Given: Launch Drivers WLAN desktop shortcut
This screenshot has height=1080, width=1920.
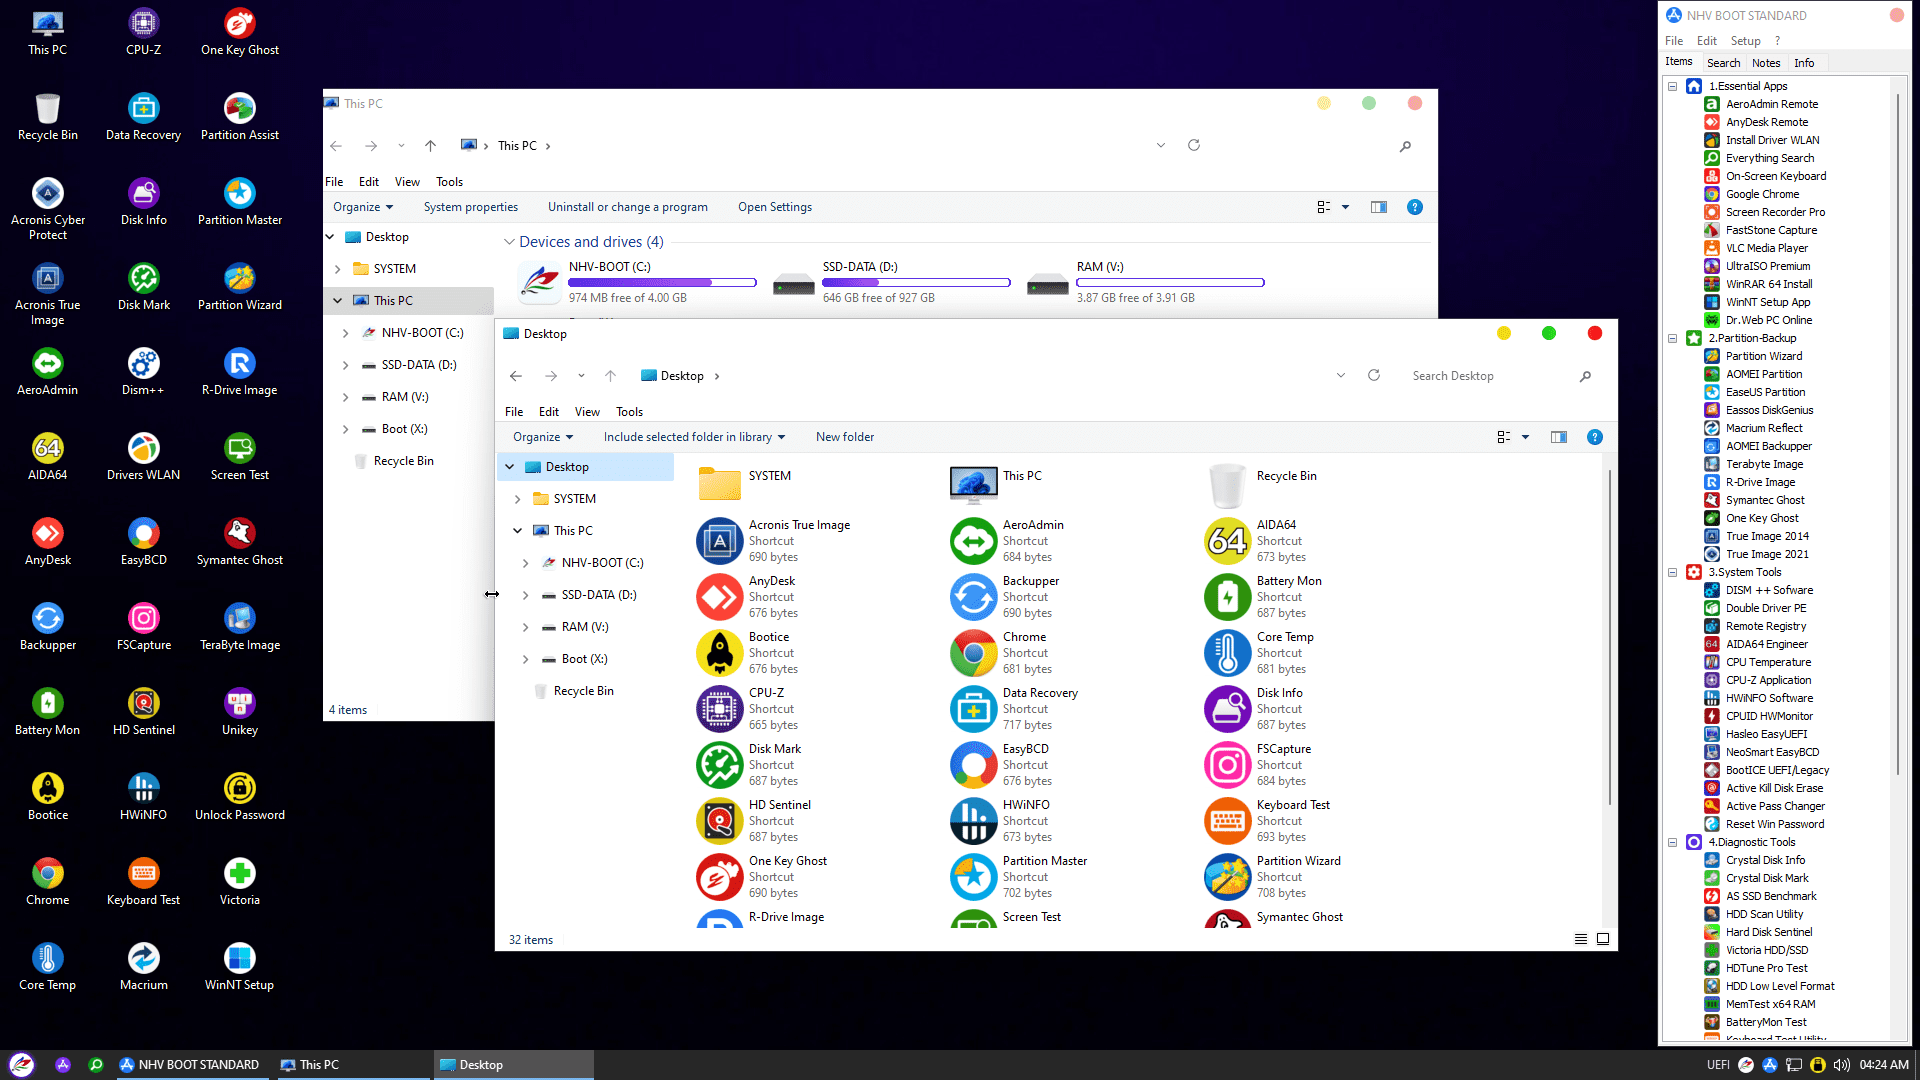Looking at the screenshot, I should [143, 456].
